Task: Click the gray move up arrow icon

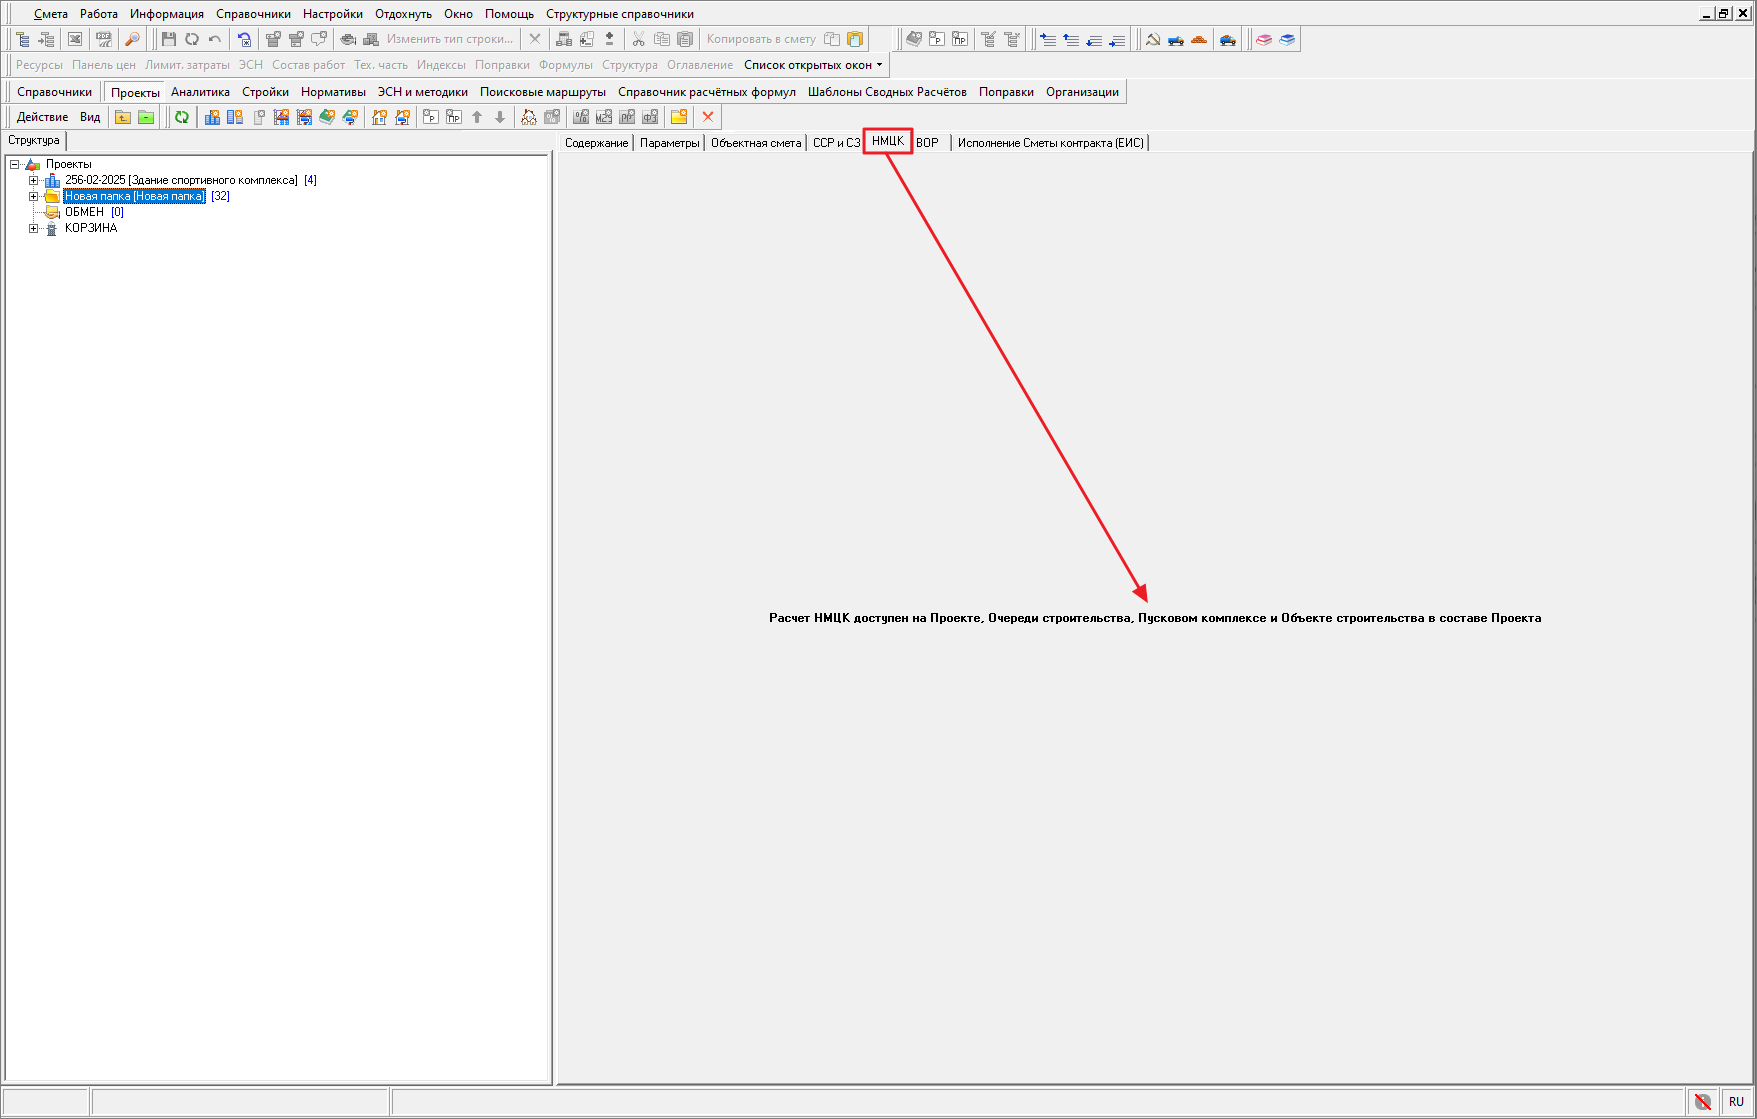Action: tap(477, 117)
